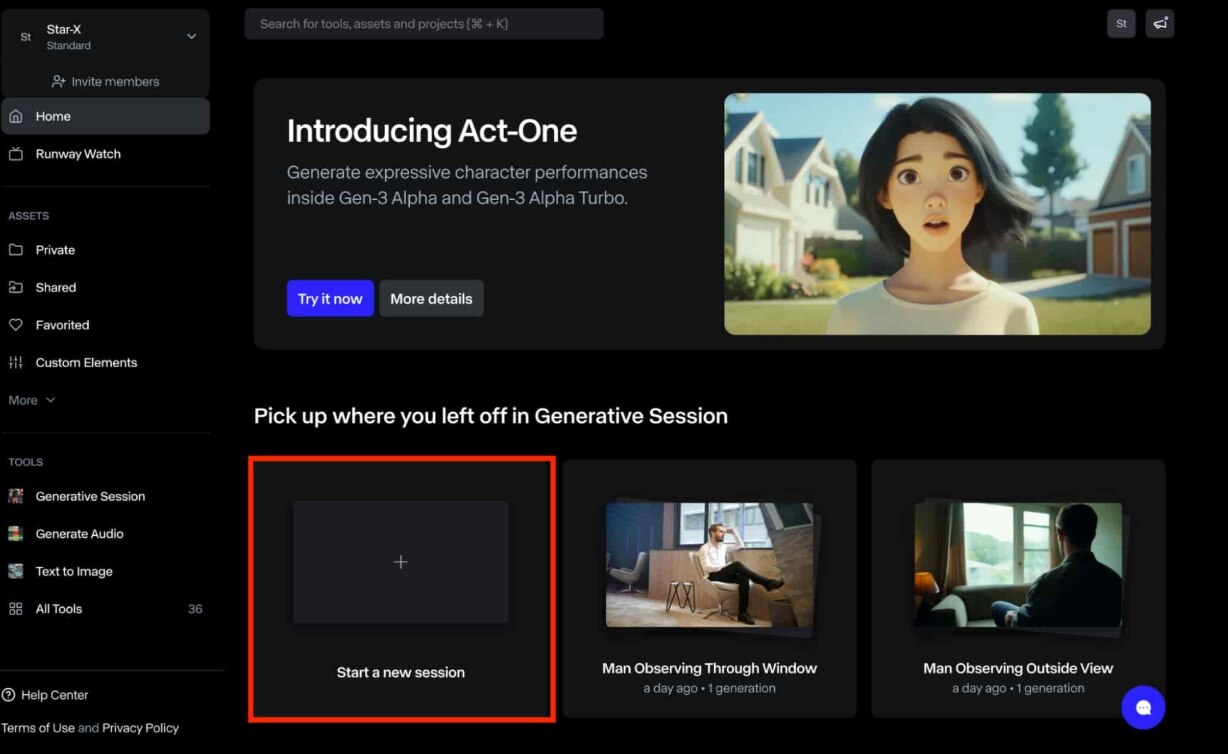Open Runway Watch

coord(105,154)
